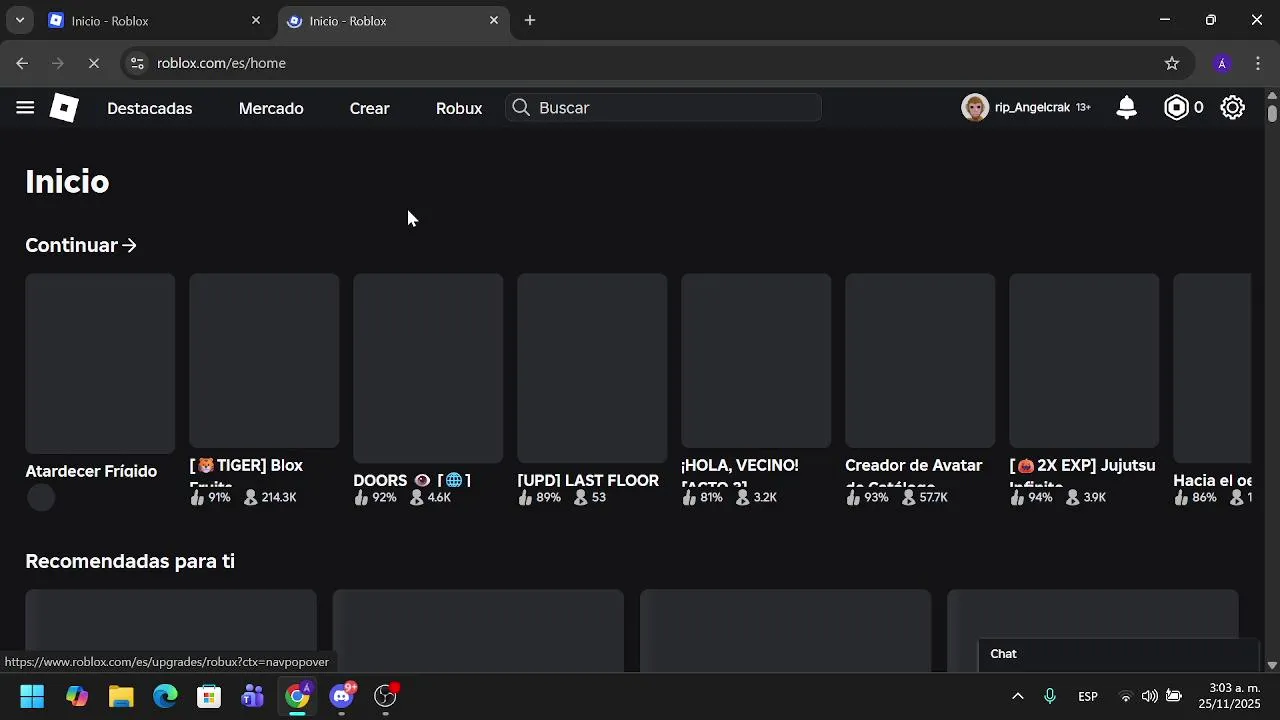
Task: Open Destacadas in the navigation bar
Action: [x=150, y=108]
